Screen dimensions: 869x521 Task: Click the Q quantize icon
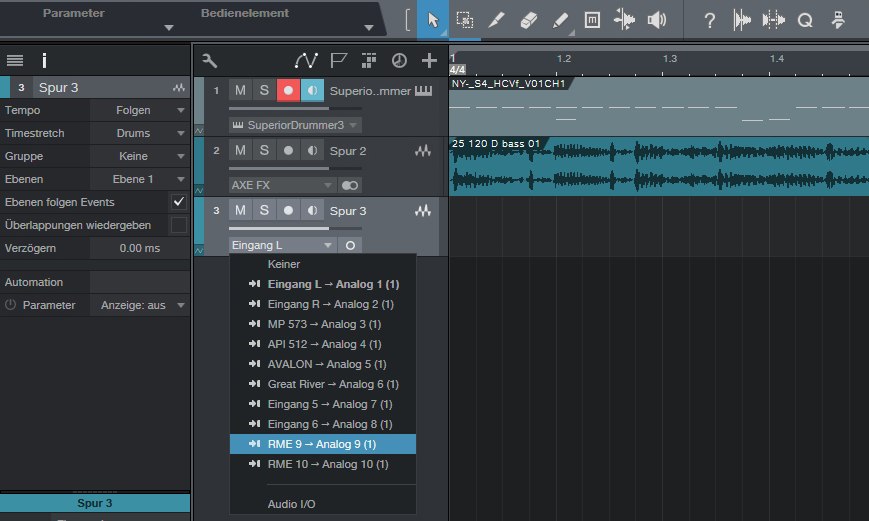pyautogui.click(x=805, y=21)
